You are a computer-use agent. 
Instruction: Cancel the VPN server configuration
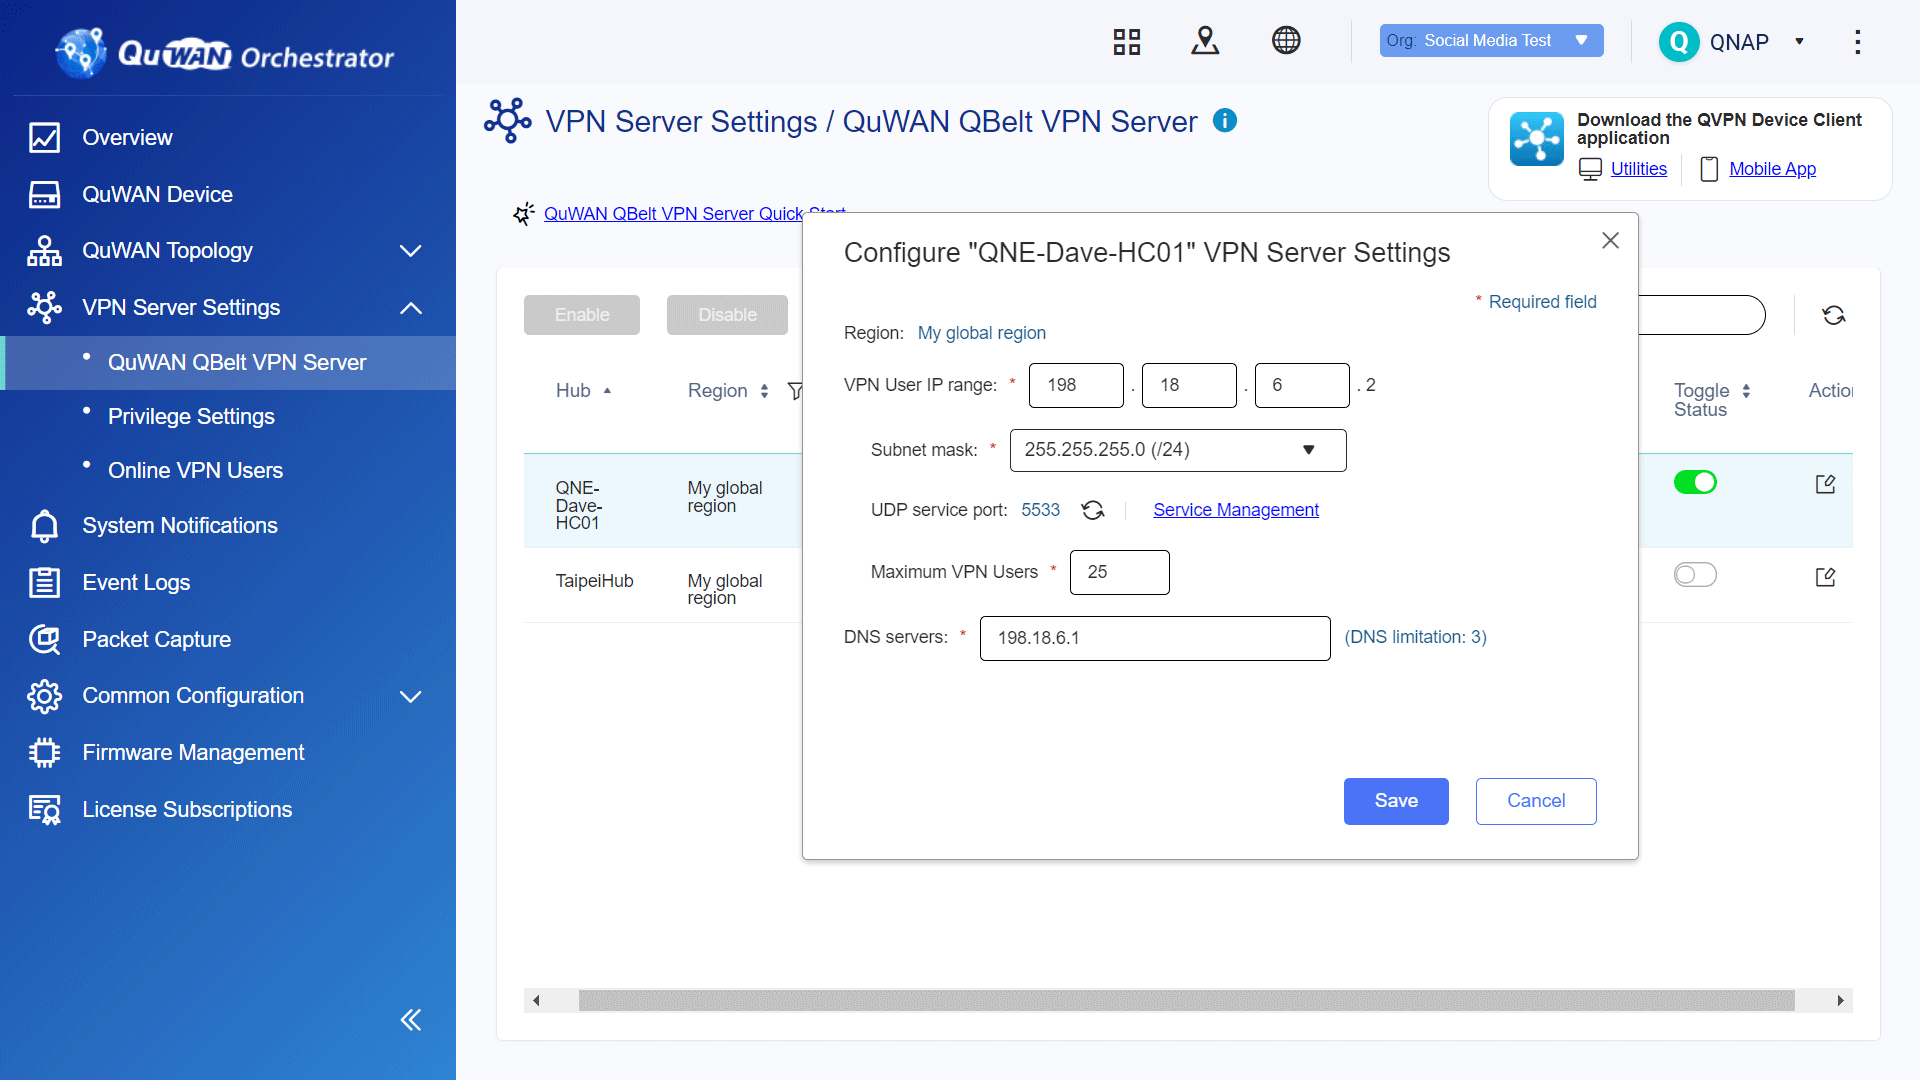pyautogui.click(x=1536, y=801)
